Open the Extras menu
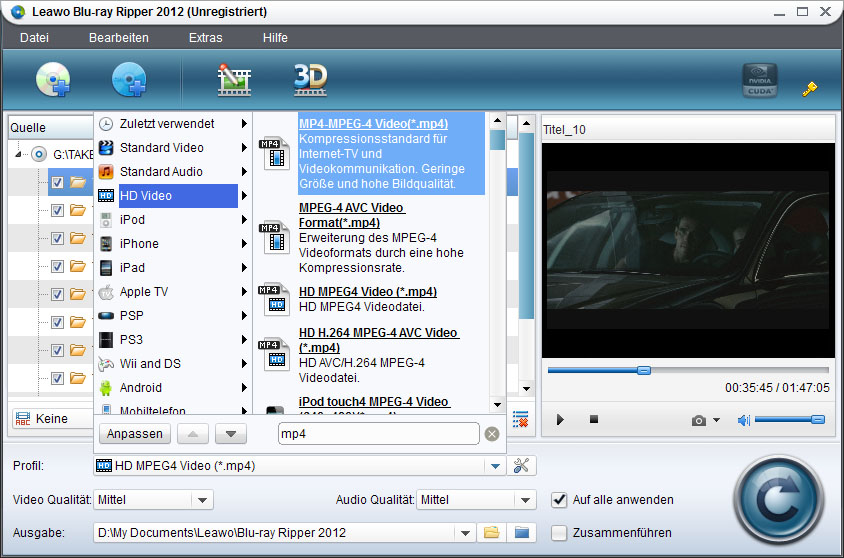Screen dimensions: 844x558 coord(205,38)
